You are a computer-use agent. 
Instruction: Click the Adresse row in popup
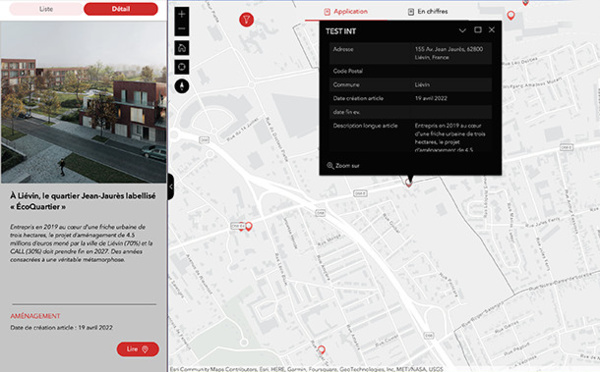pyautogui.click(x=410, y=53)
